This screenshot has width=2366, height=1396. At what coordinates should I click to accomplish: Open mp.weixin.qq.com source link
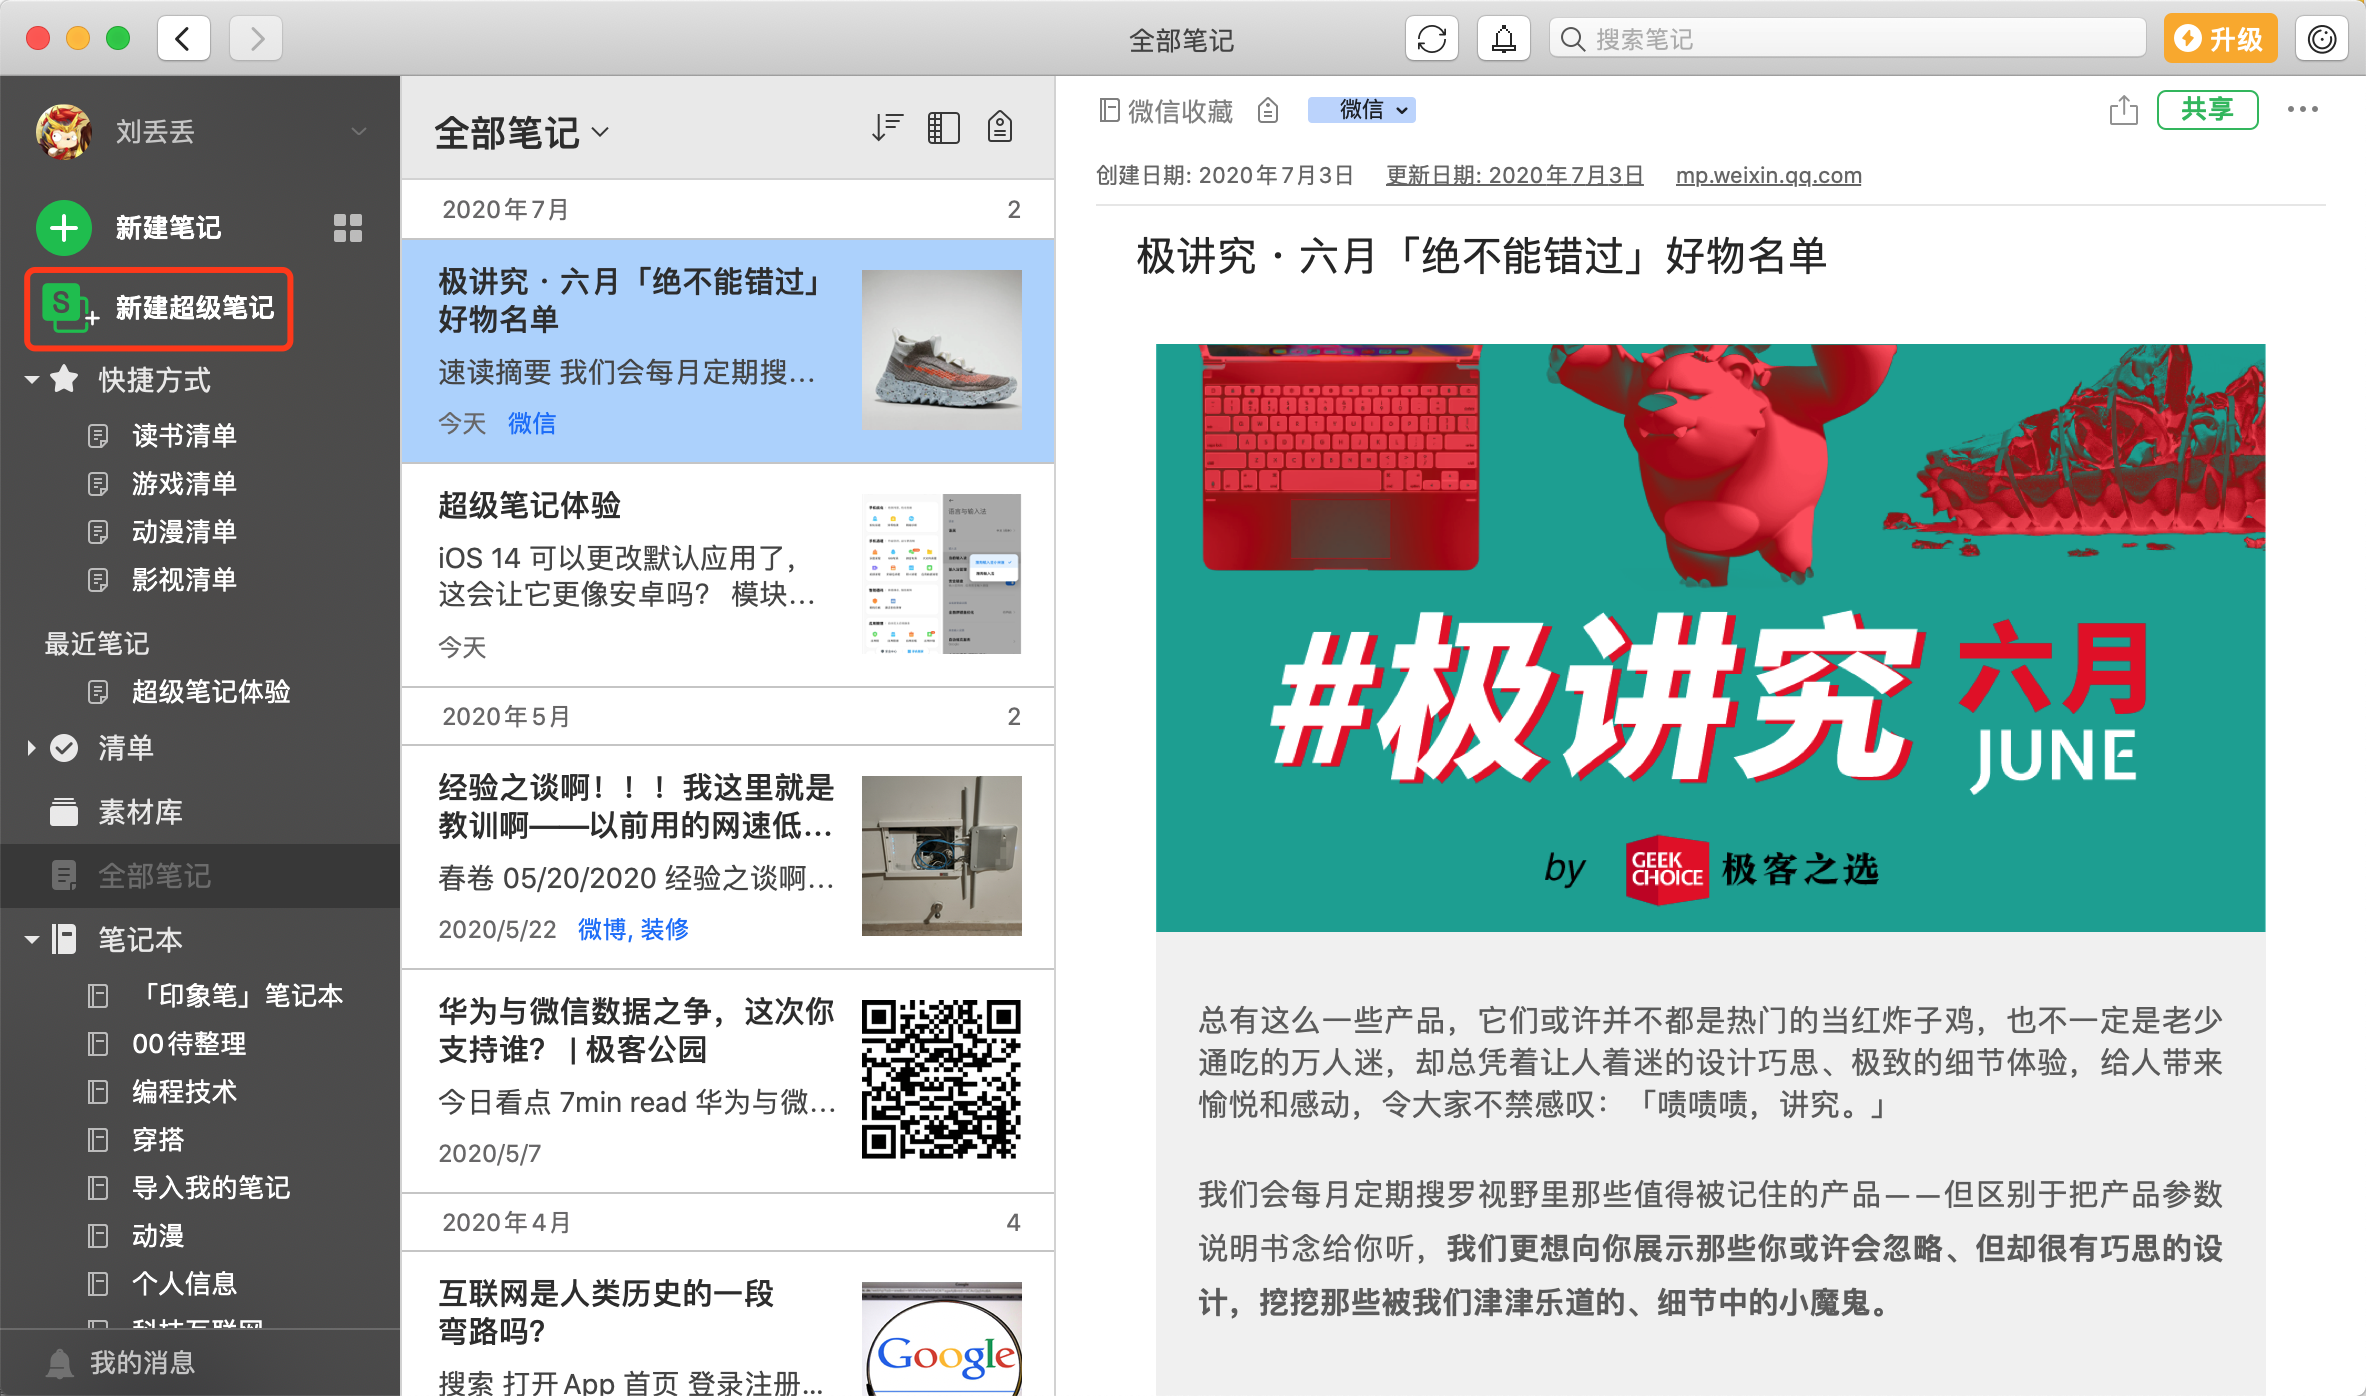(1768, 176)
